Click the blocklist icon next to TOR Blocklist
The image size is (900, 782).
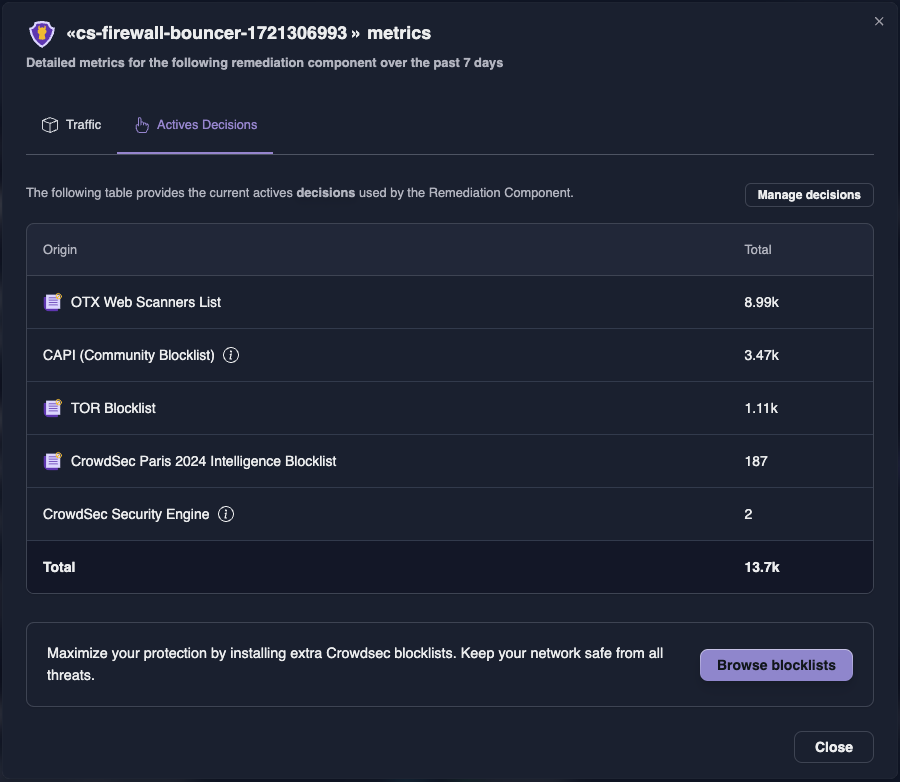[x=52, y=407]
